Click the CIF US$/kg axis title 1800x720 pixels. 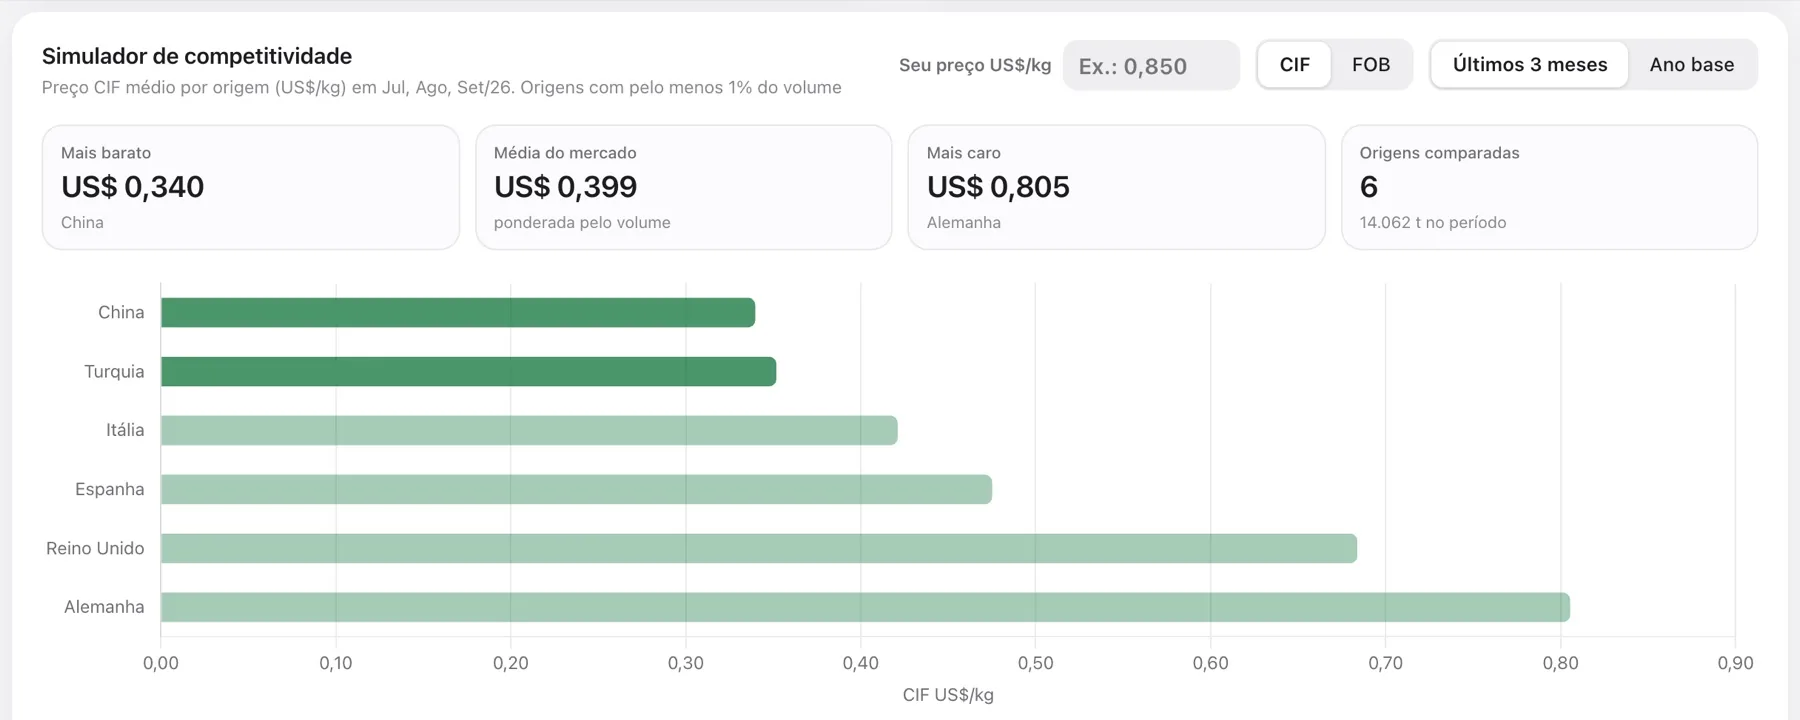click(948, 695)
